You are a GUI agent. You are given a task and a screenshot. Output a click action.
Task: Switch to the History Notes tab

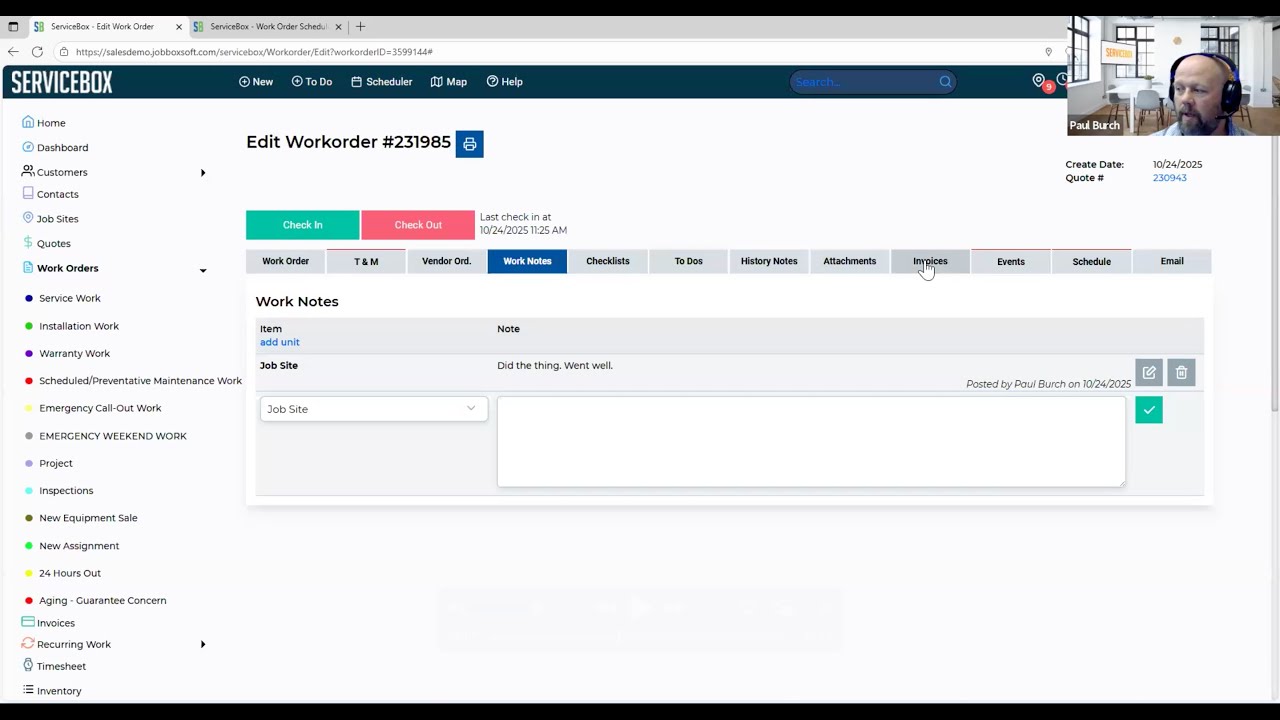click(769, 261)
